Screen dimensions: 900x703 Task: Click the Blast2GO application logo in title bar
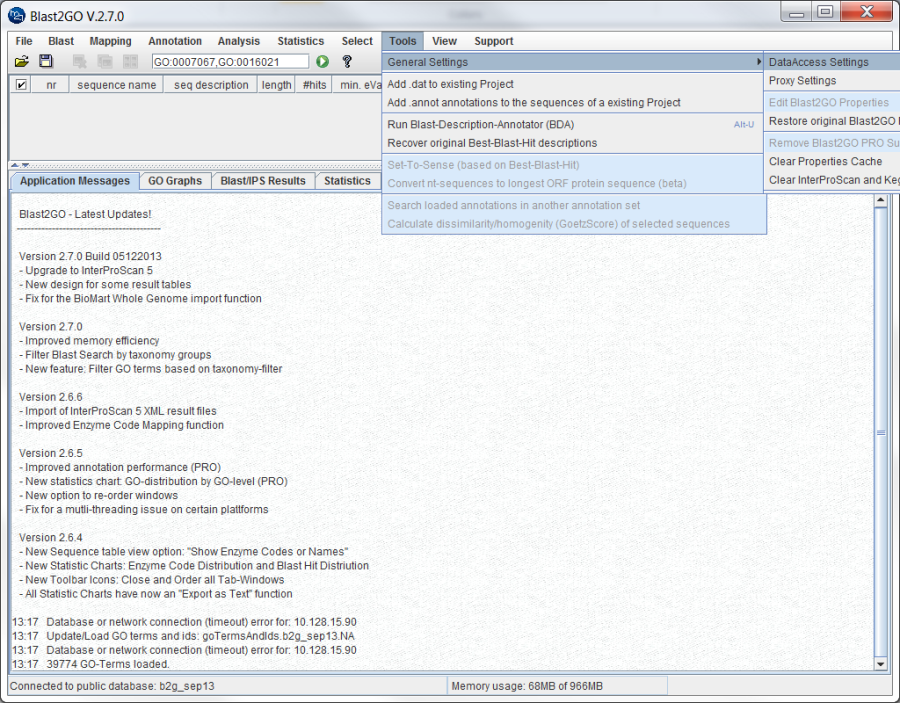click(17, 15)
